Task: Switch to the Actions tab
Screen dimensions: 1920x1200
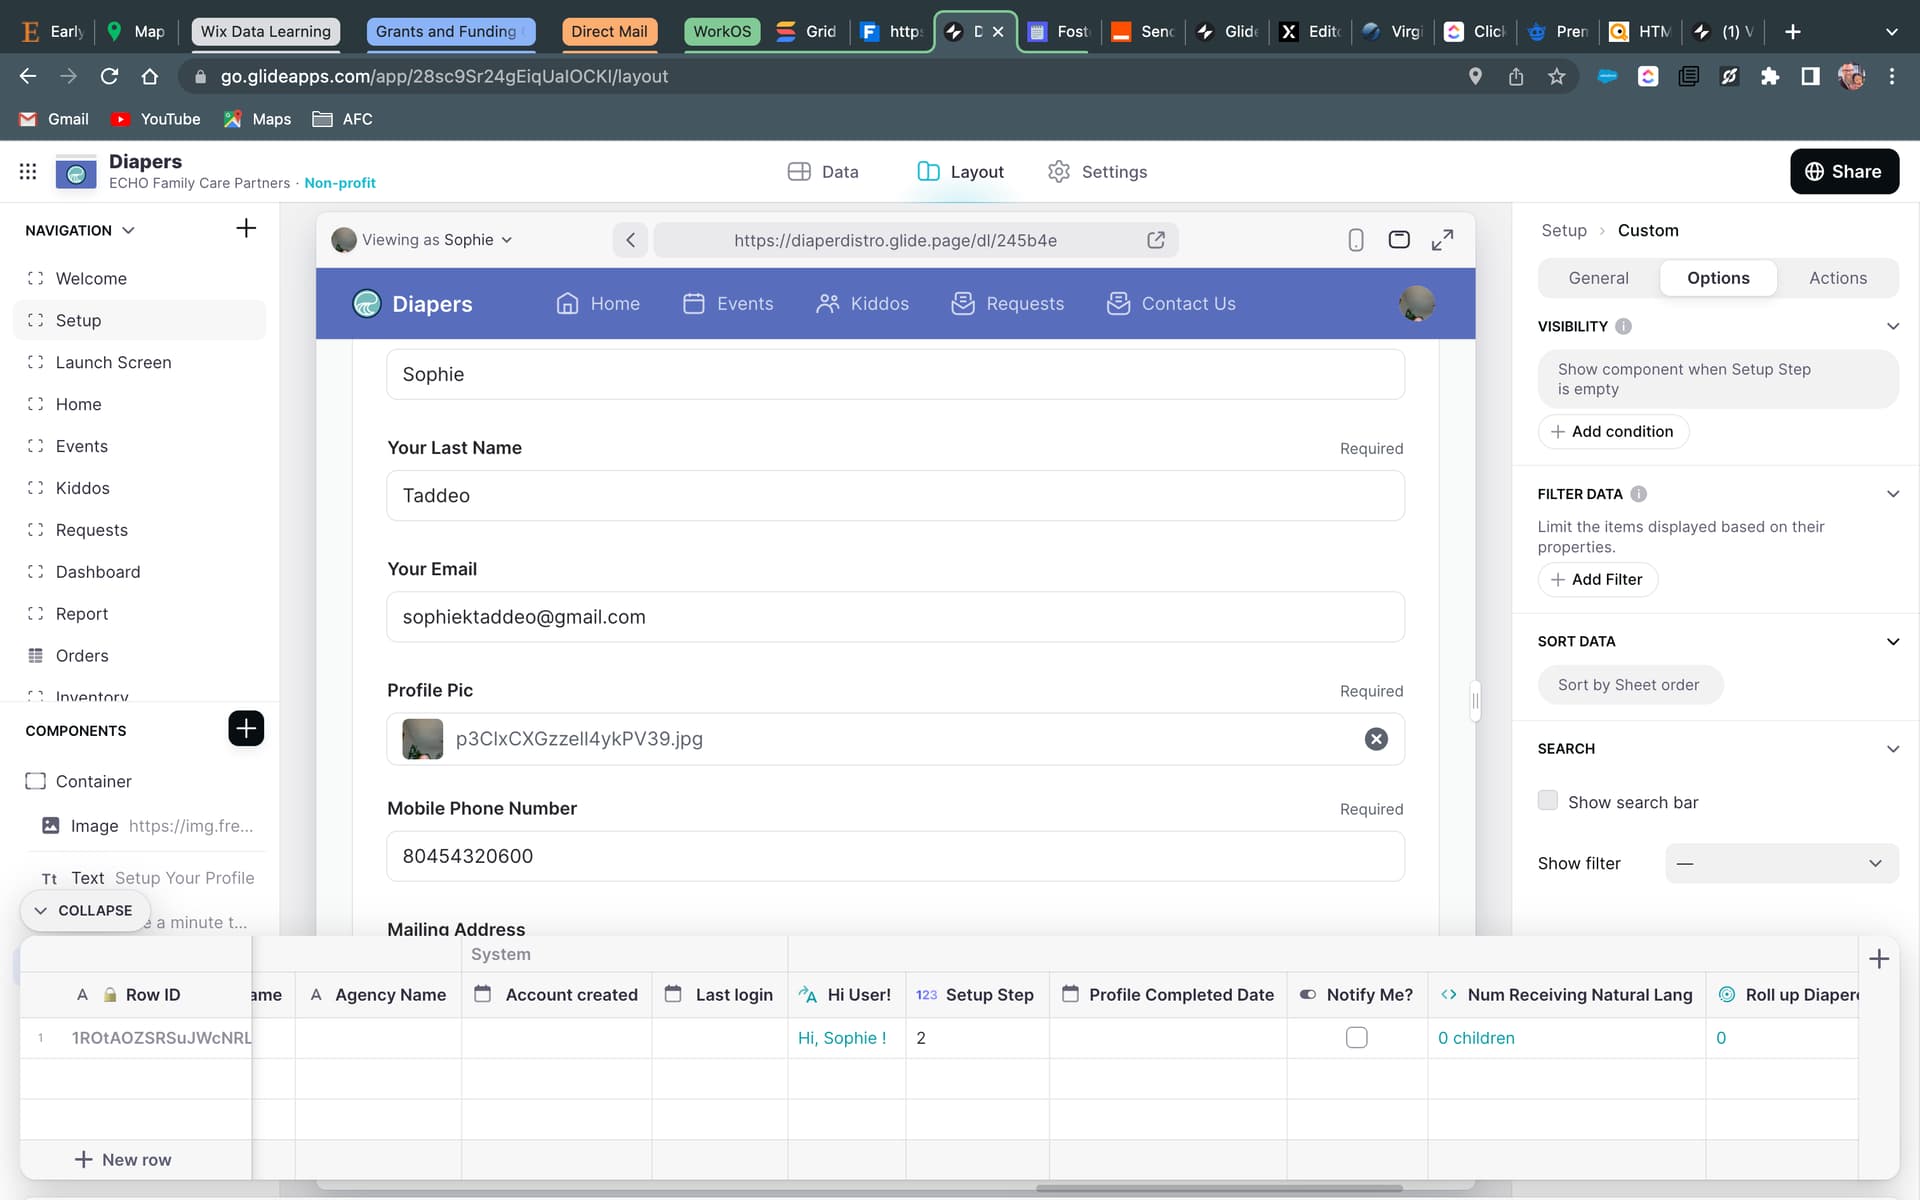Action: point(1837,278)
